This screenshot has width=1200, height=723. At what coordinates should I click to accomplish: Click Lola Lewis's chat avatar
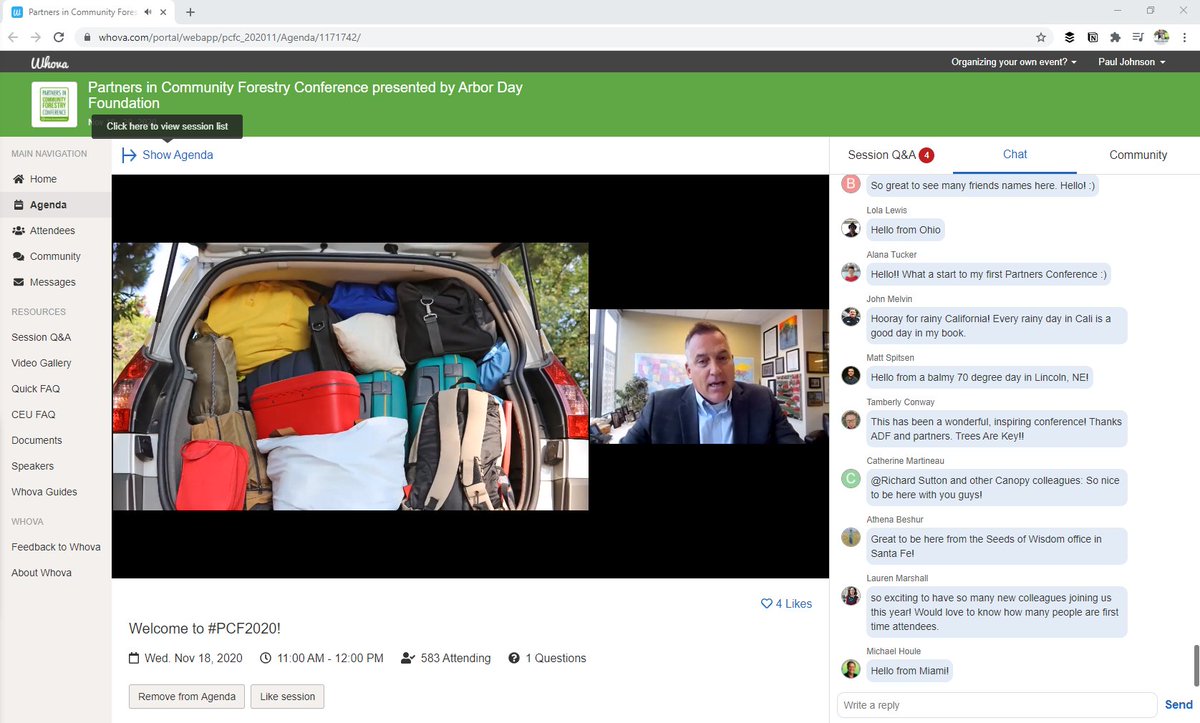tap(850, 228)
